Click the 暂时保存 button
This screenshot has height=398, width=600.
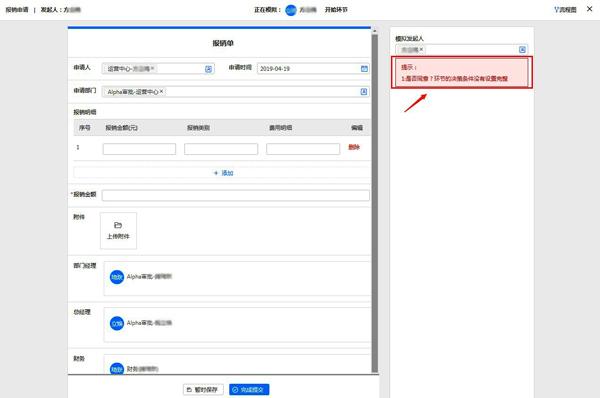(203, 390)
